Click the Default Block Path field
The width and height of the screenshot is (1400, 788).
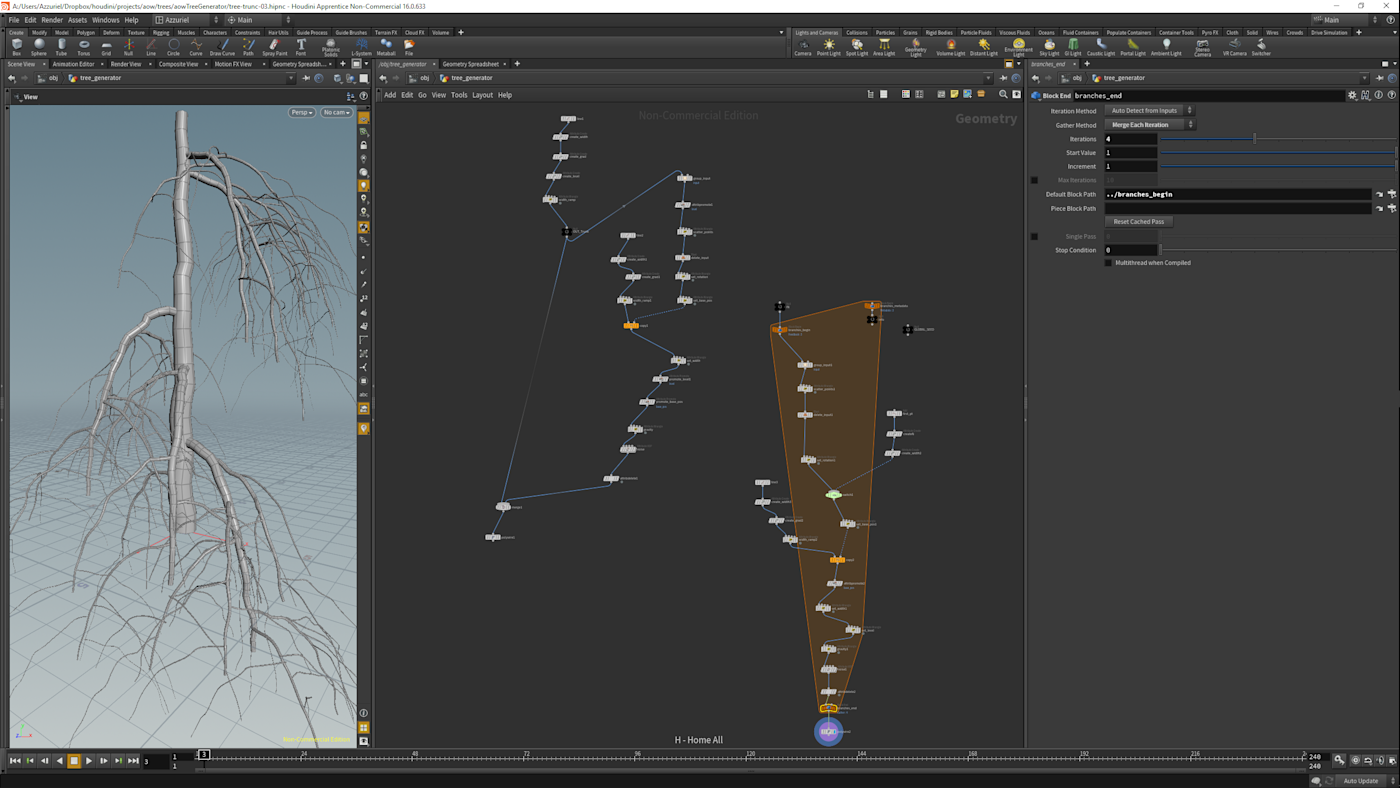tap(1237, 195)
